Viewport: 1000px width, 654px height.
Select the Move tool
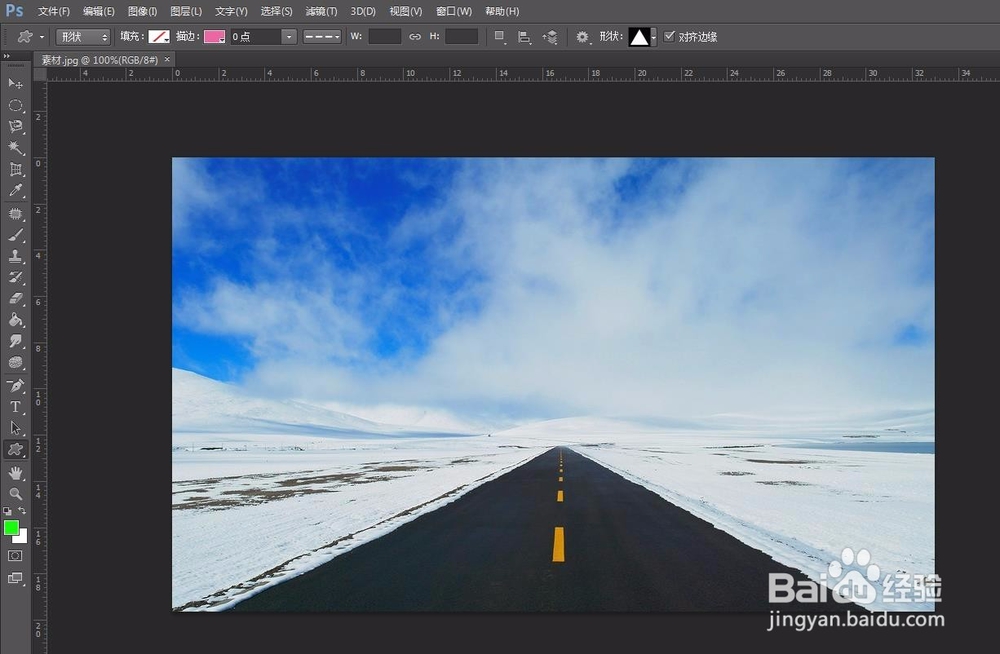(x=15, y=84)
